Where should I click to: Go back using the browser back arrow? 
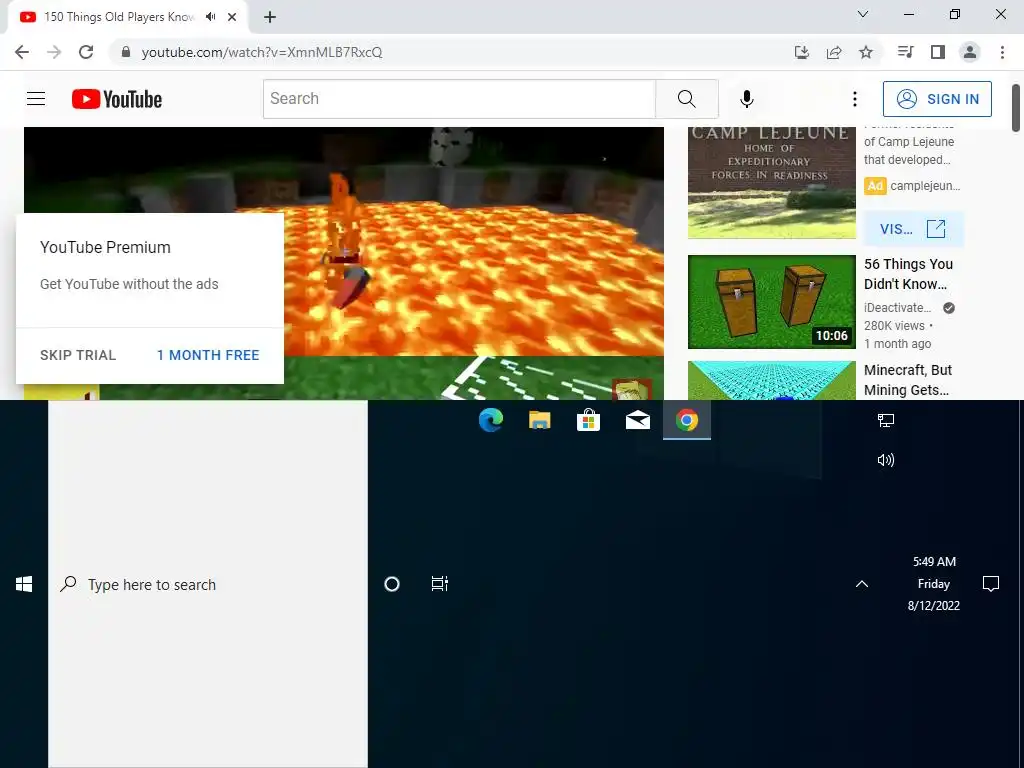coord(22,52)
